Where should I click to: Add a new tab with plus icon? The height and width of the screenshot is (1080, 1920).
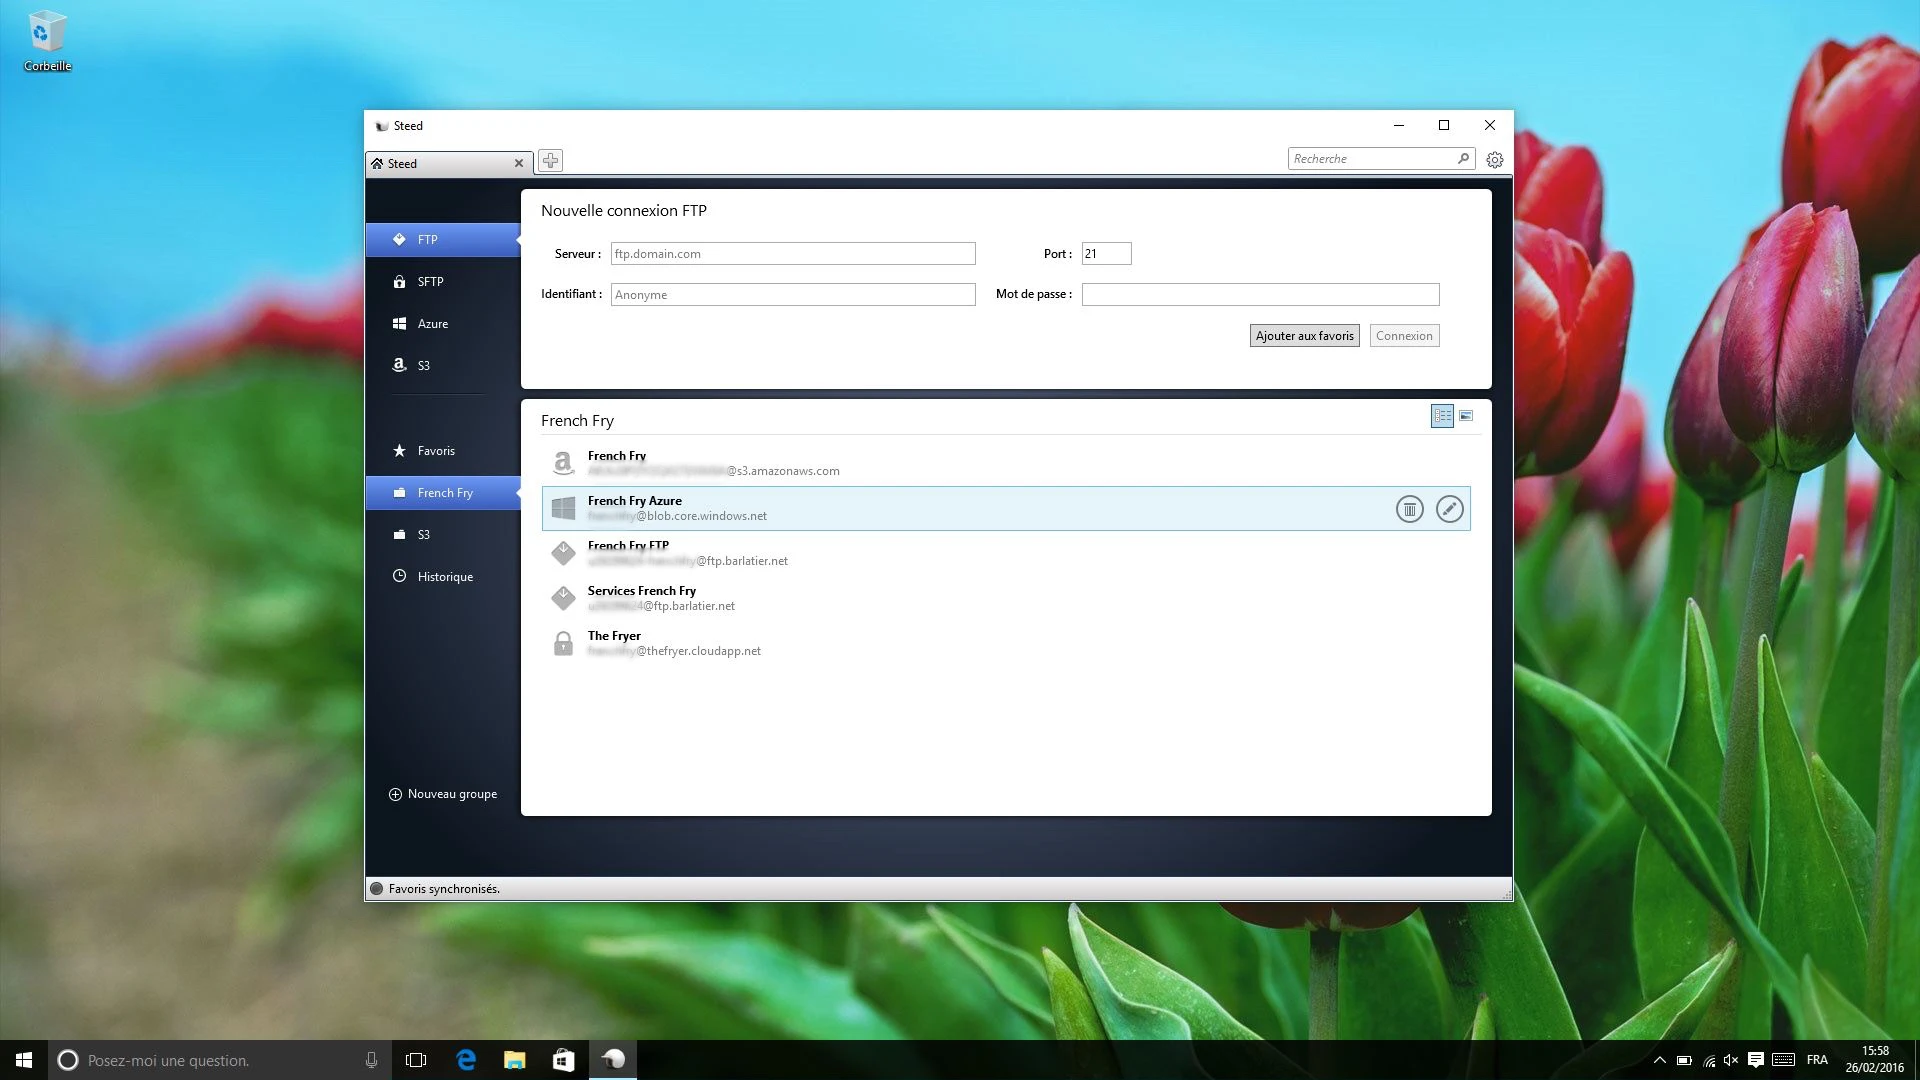point(550,160)
